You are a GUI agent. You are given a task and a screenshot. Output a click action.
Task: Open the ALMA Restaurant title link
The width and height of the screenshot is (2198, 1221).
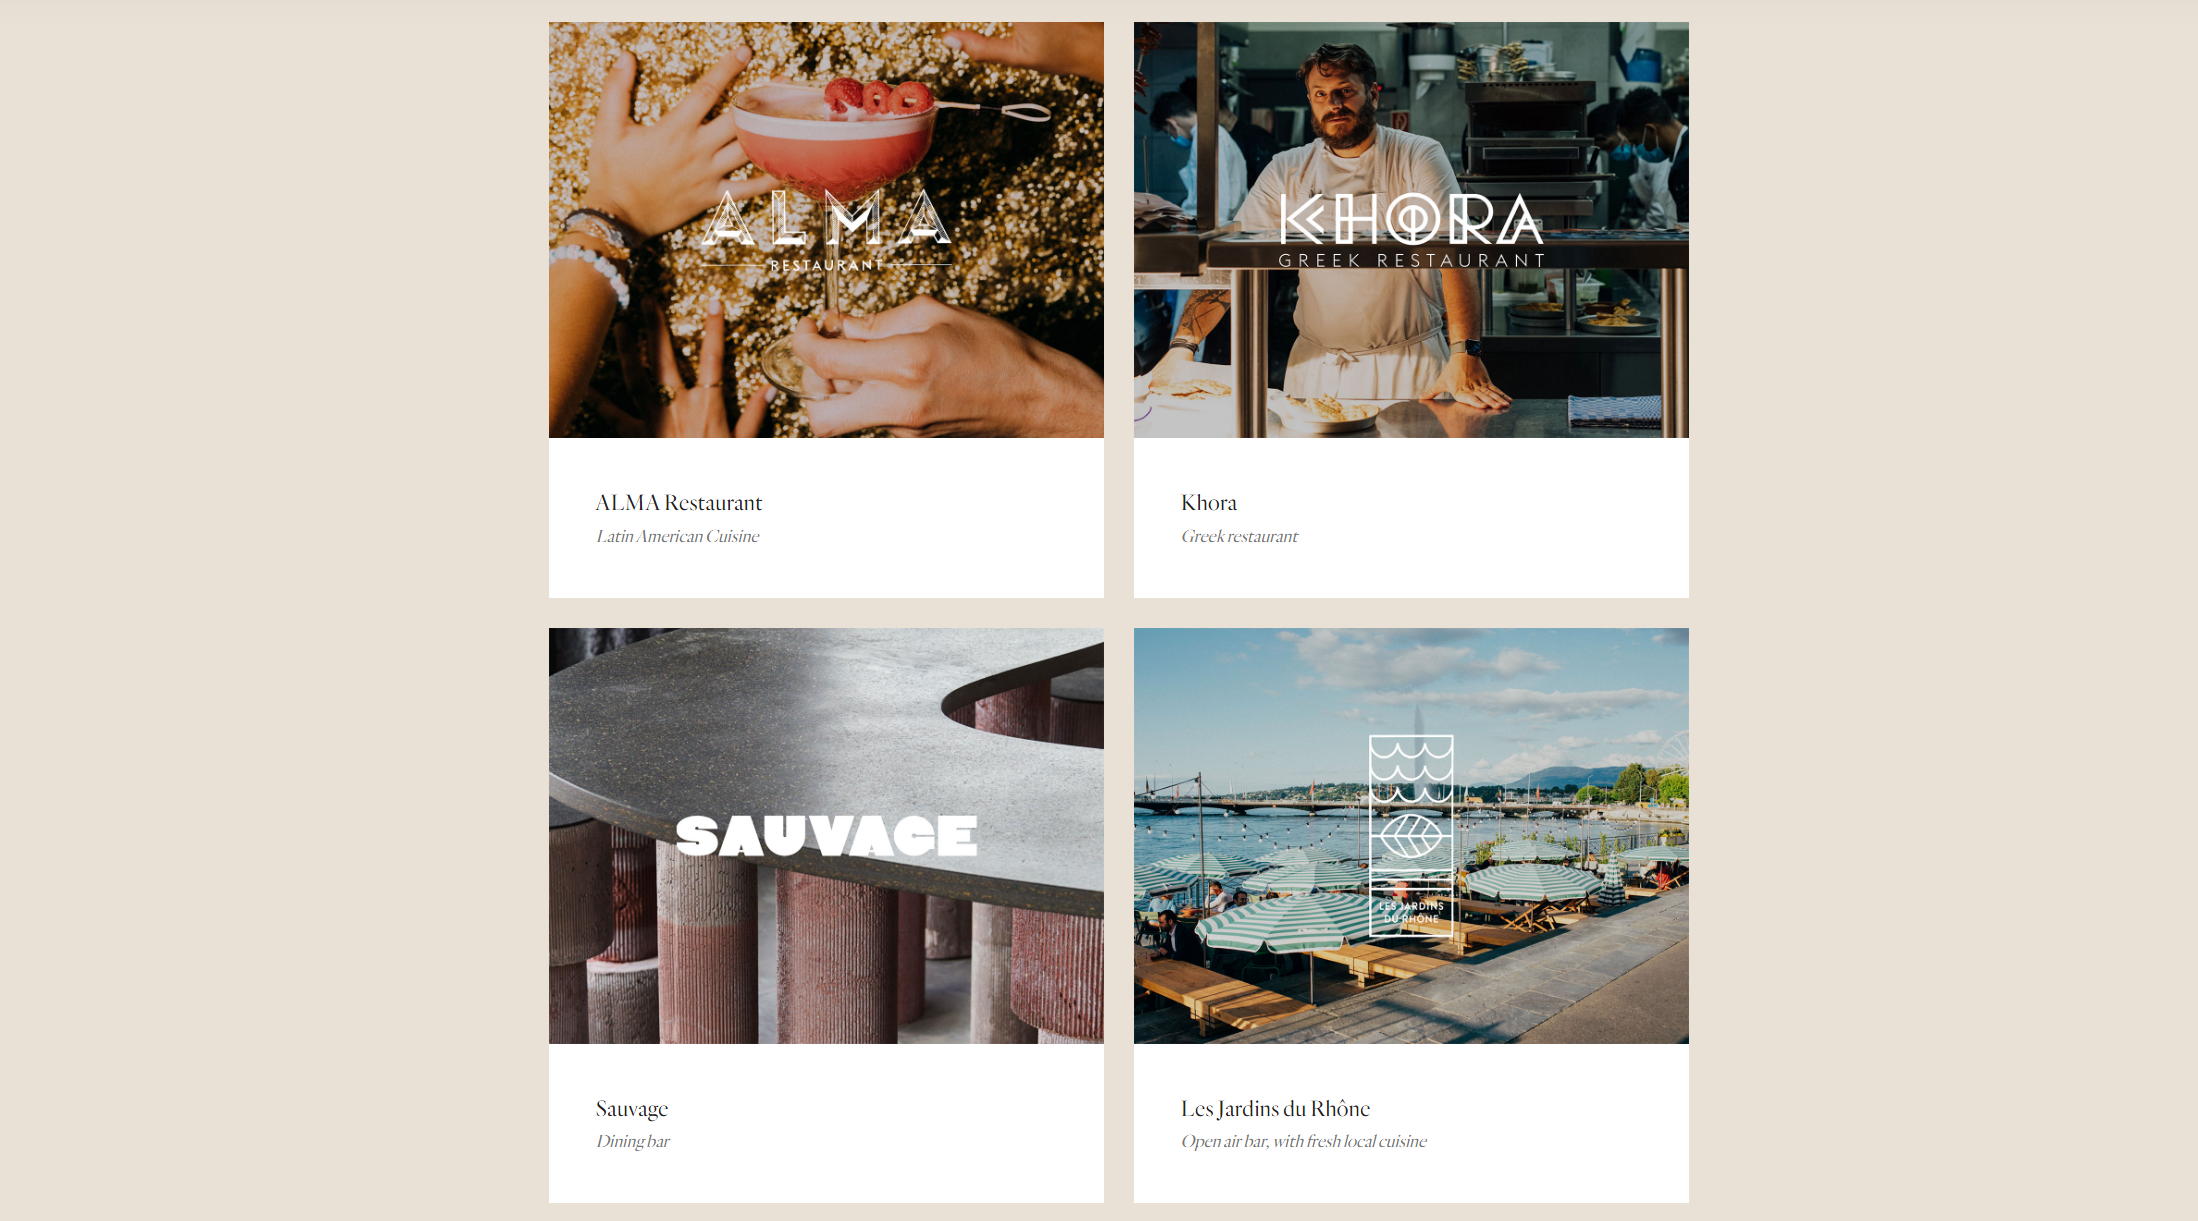click(678, 502)
